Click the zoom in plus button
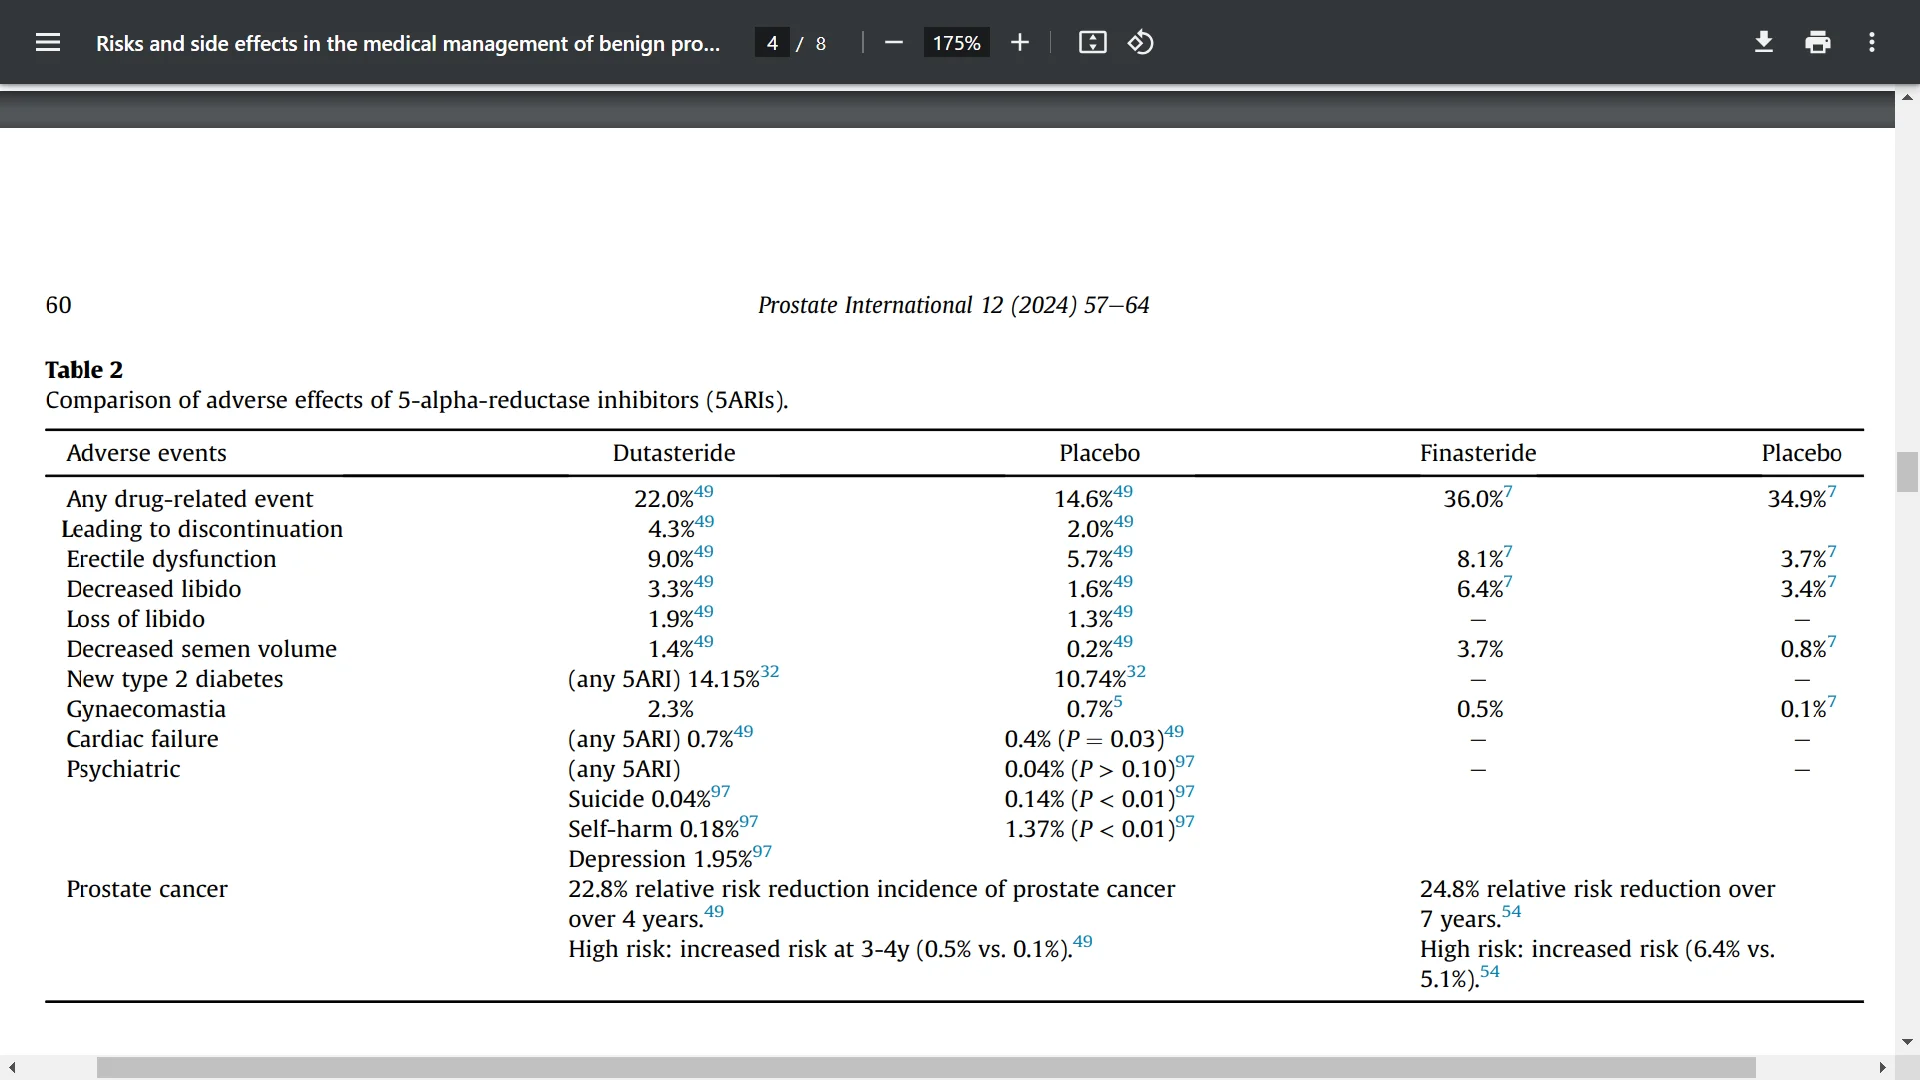1920x1080 pixels. 1020,43
